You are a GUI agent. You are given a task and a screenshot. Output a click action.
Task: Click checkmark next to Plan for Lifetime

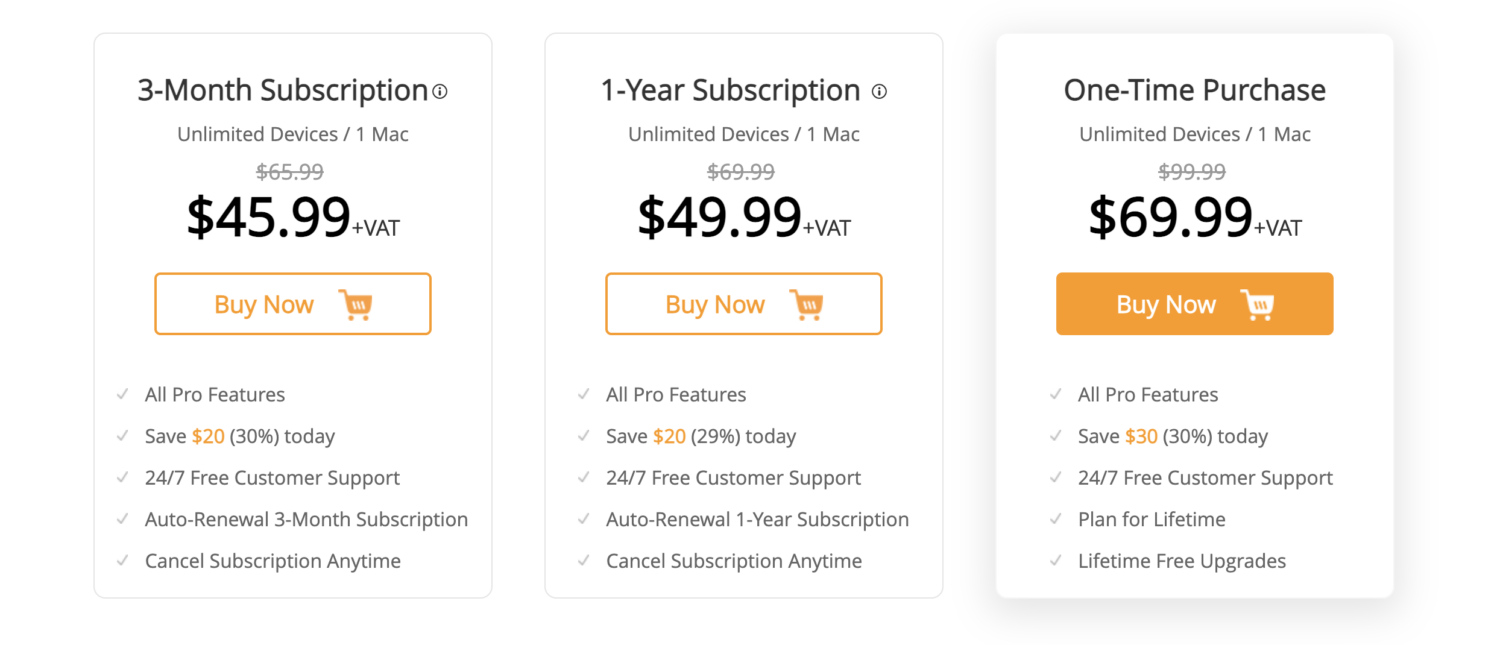click(x=1055, y=519)
